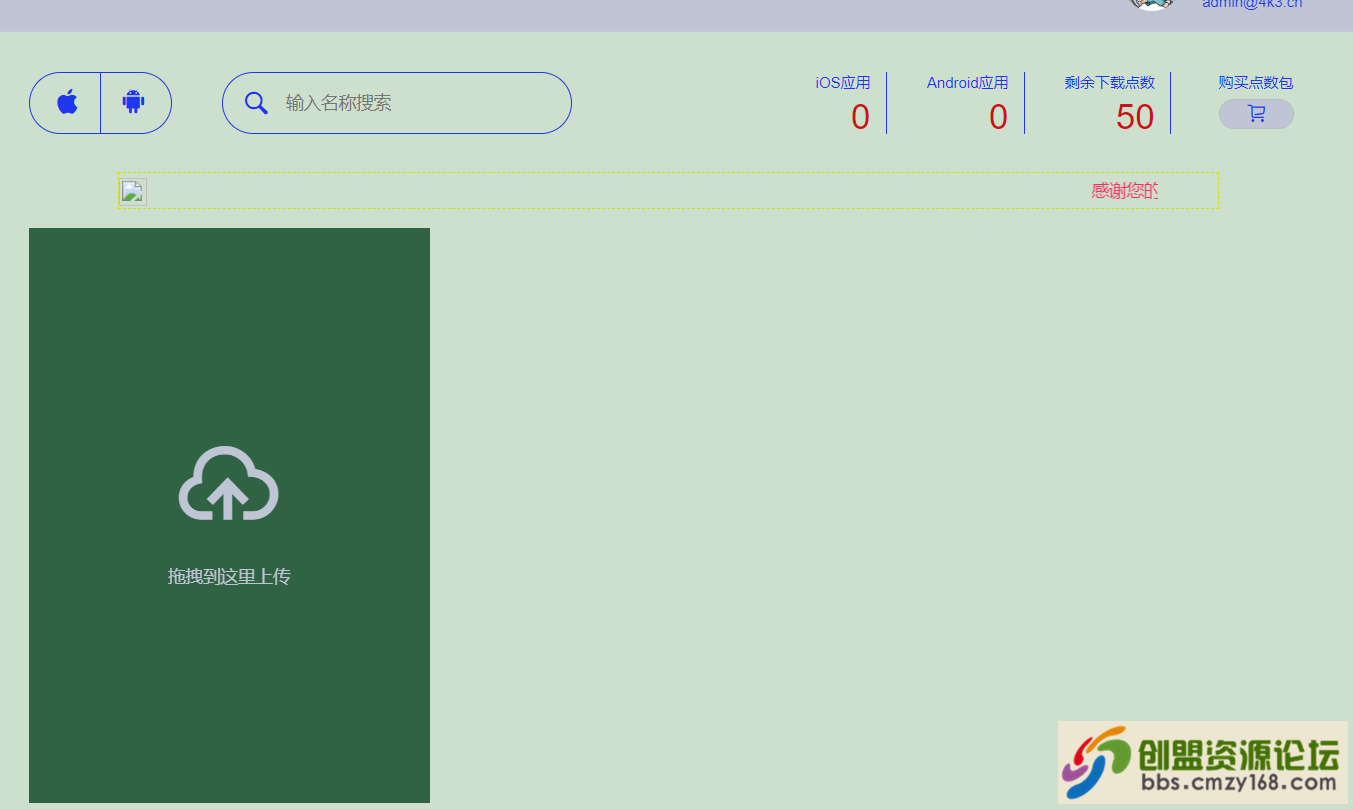Click the magnifier search icon
The image size is (1353, 809).
pyautogui.click(x=256, y=103)
